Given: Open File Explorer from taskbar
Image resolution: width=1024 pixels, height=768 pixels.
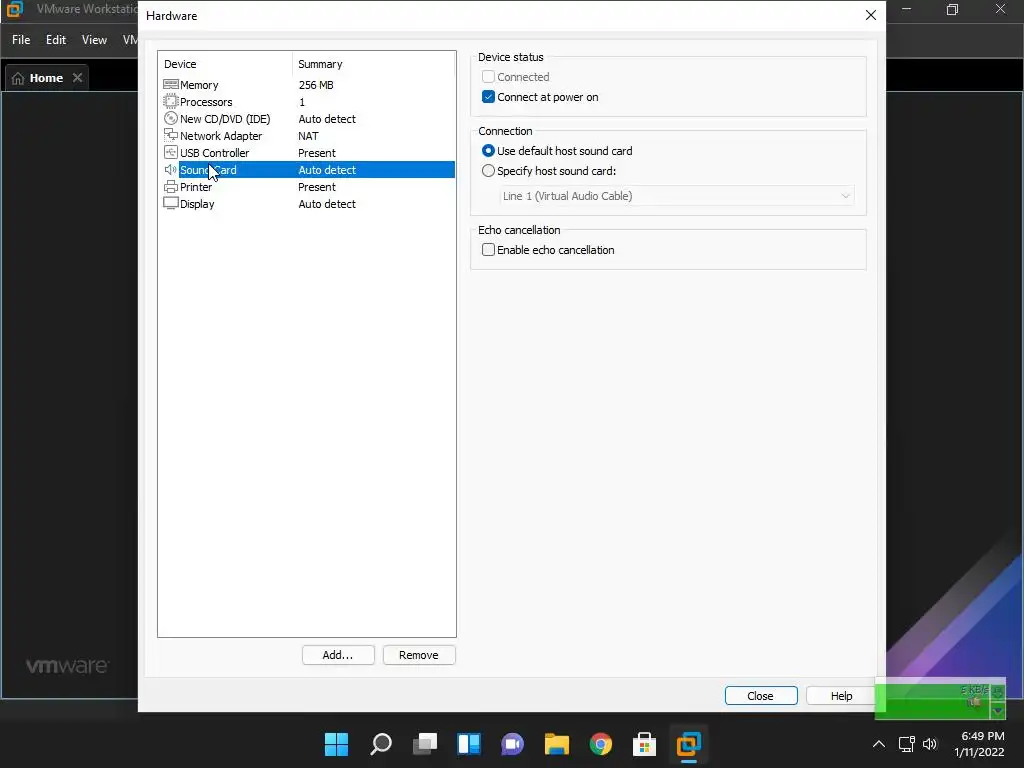Looking at the screenshot, I should pos(556,744).
